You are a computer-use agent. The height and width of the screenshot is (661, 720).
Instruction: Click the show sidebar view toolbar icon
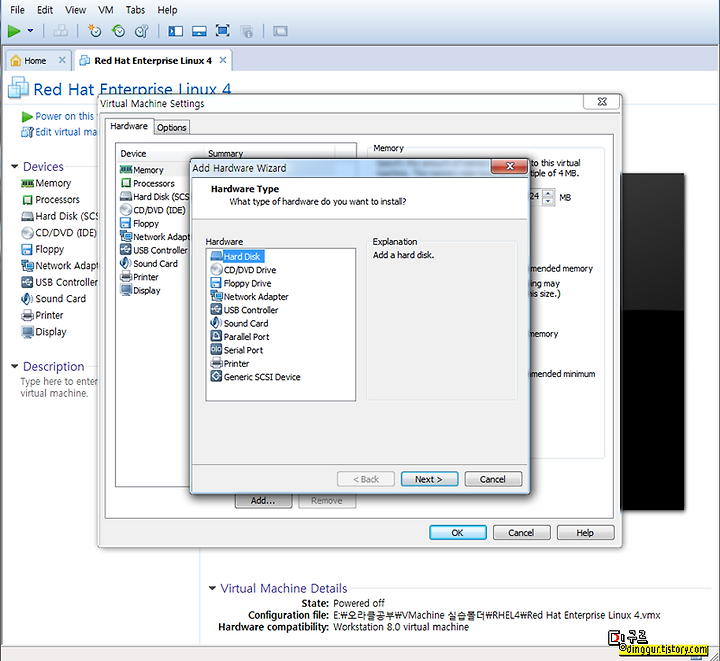point(175,31)
